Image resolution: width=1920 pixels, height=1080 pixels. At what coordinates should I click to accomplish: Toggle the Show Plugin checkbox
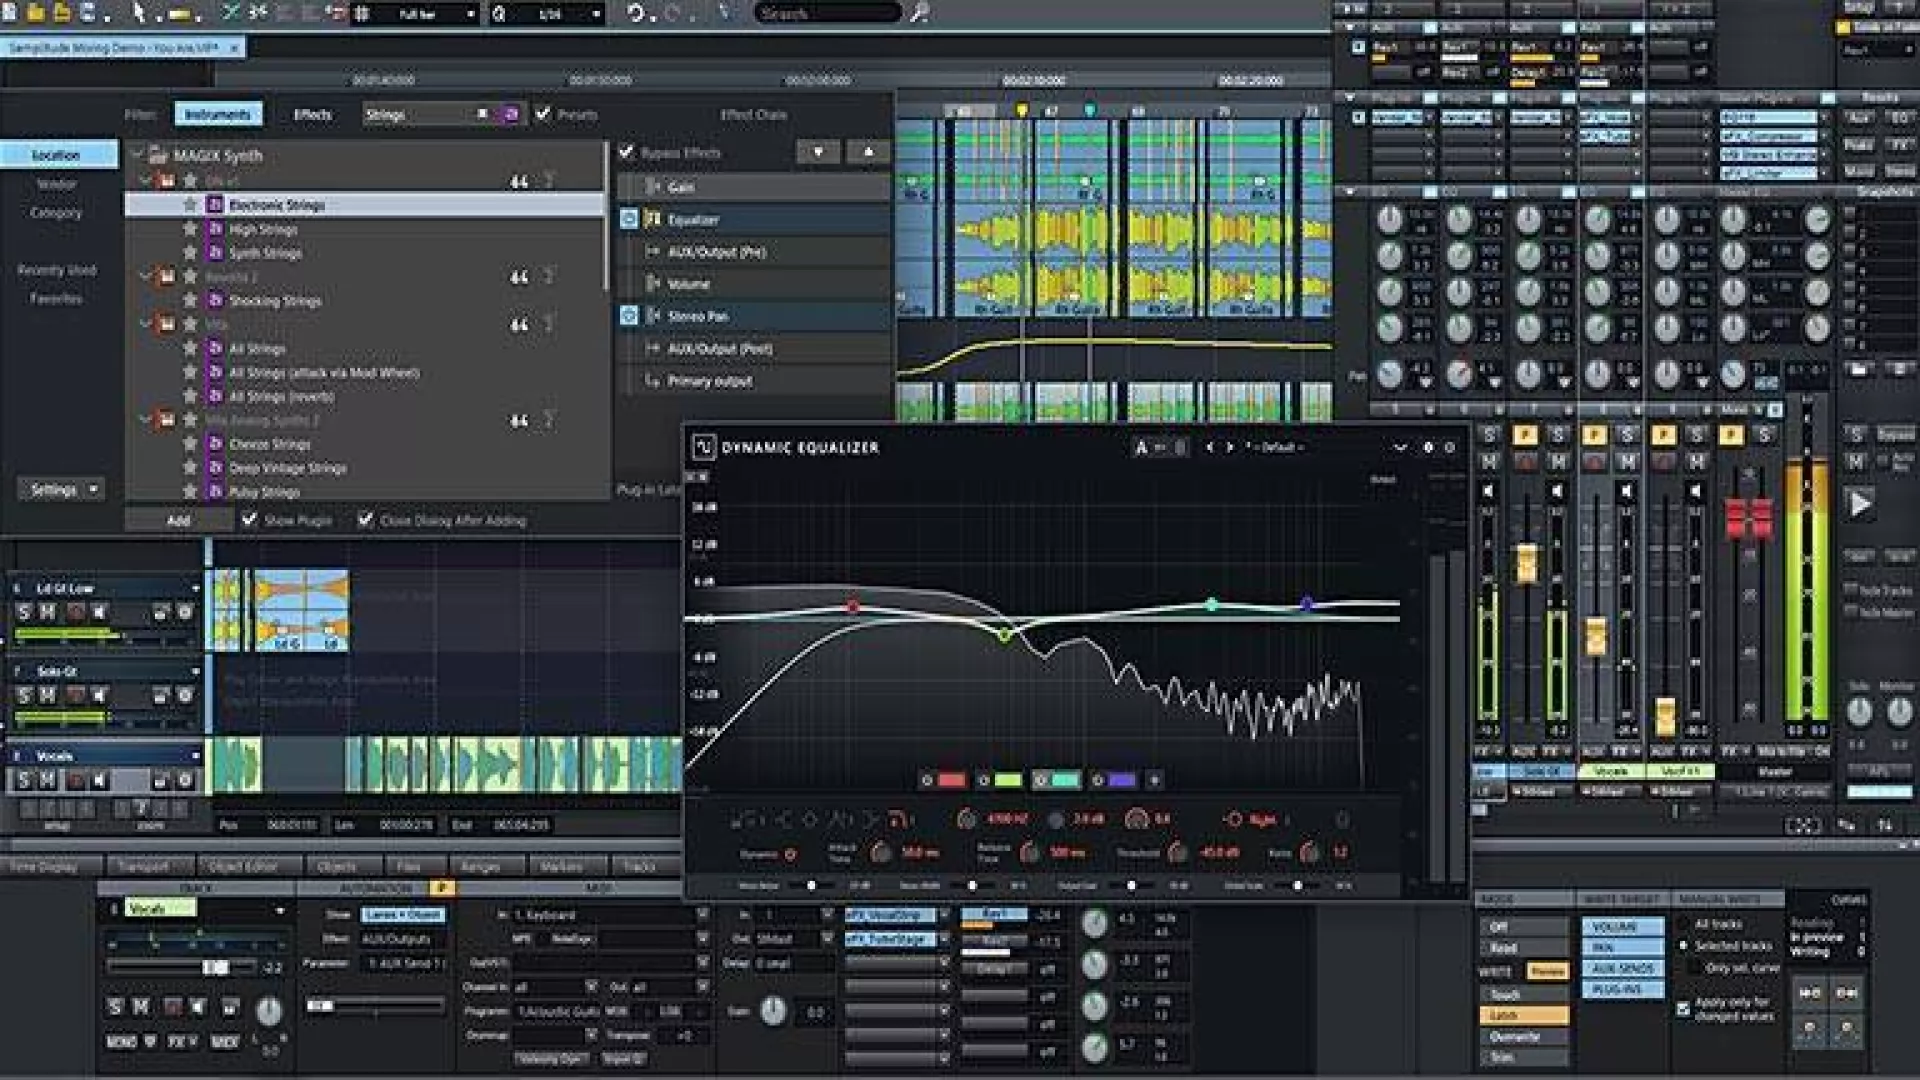[250, 519]
